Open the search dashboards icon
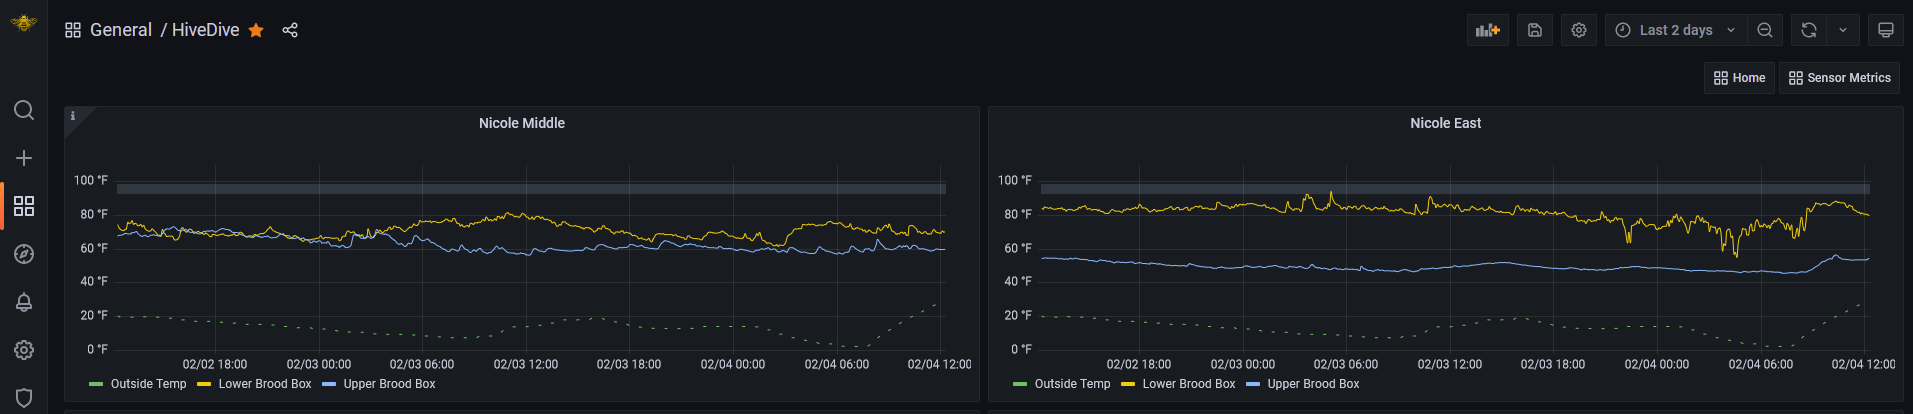Screen dimensions: 1913x414 24,110
